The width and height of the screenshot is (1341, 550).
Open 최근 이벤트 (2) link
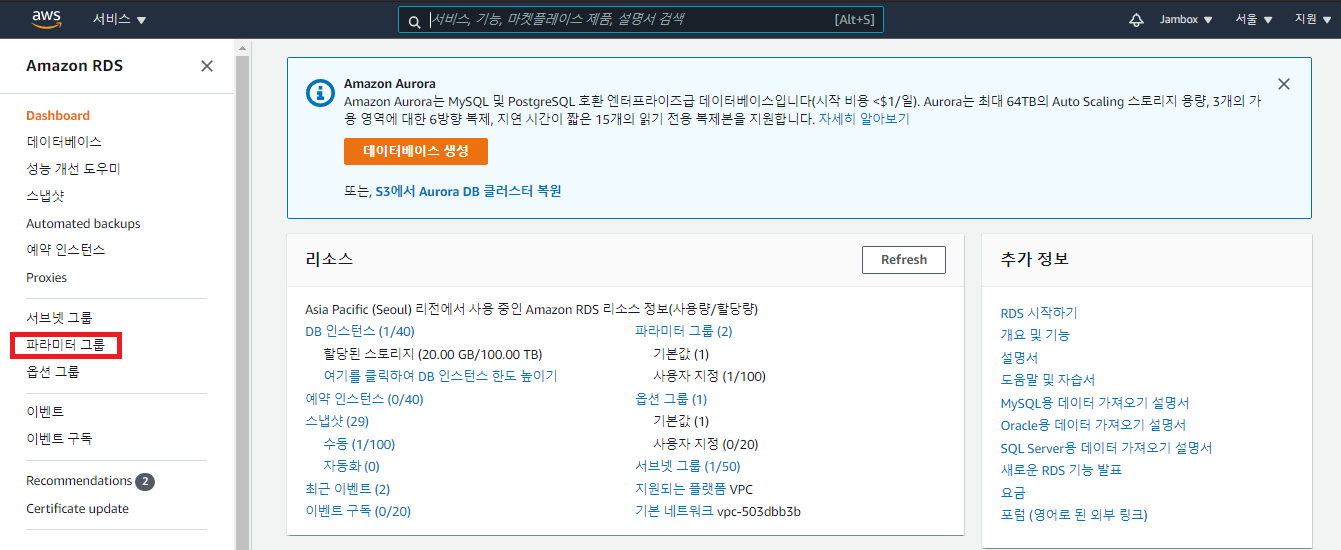[347, 489]
